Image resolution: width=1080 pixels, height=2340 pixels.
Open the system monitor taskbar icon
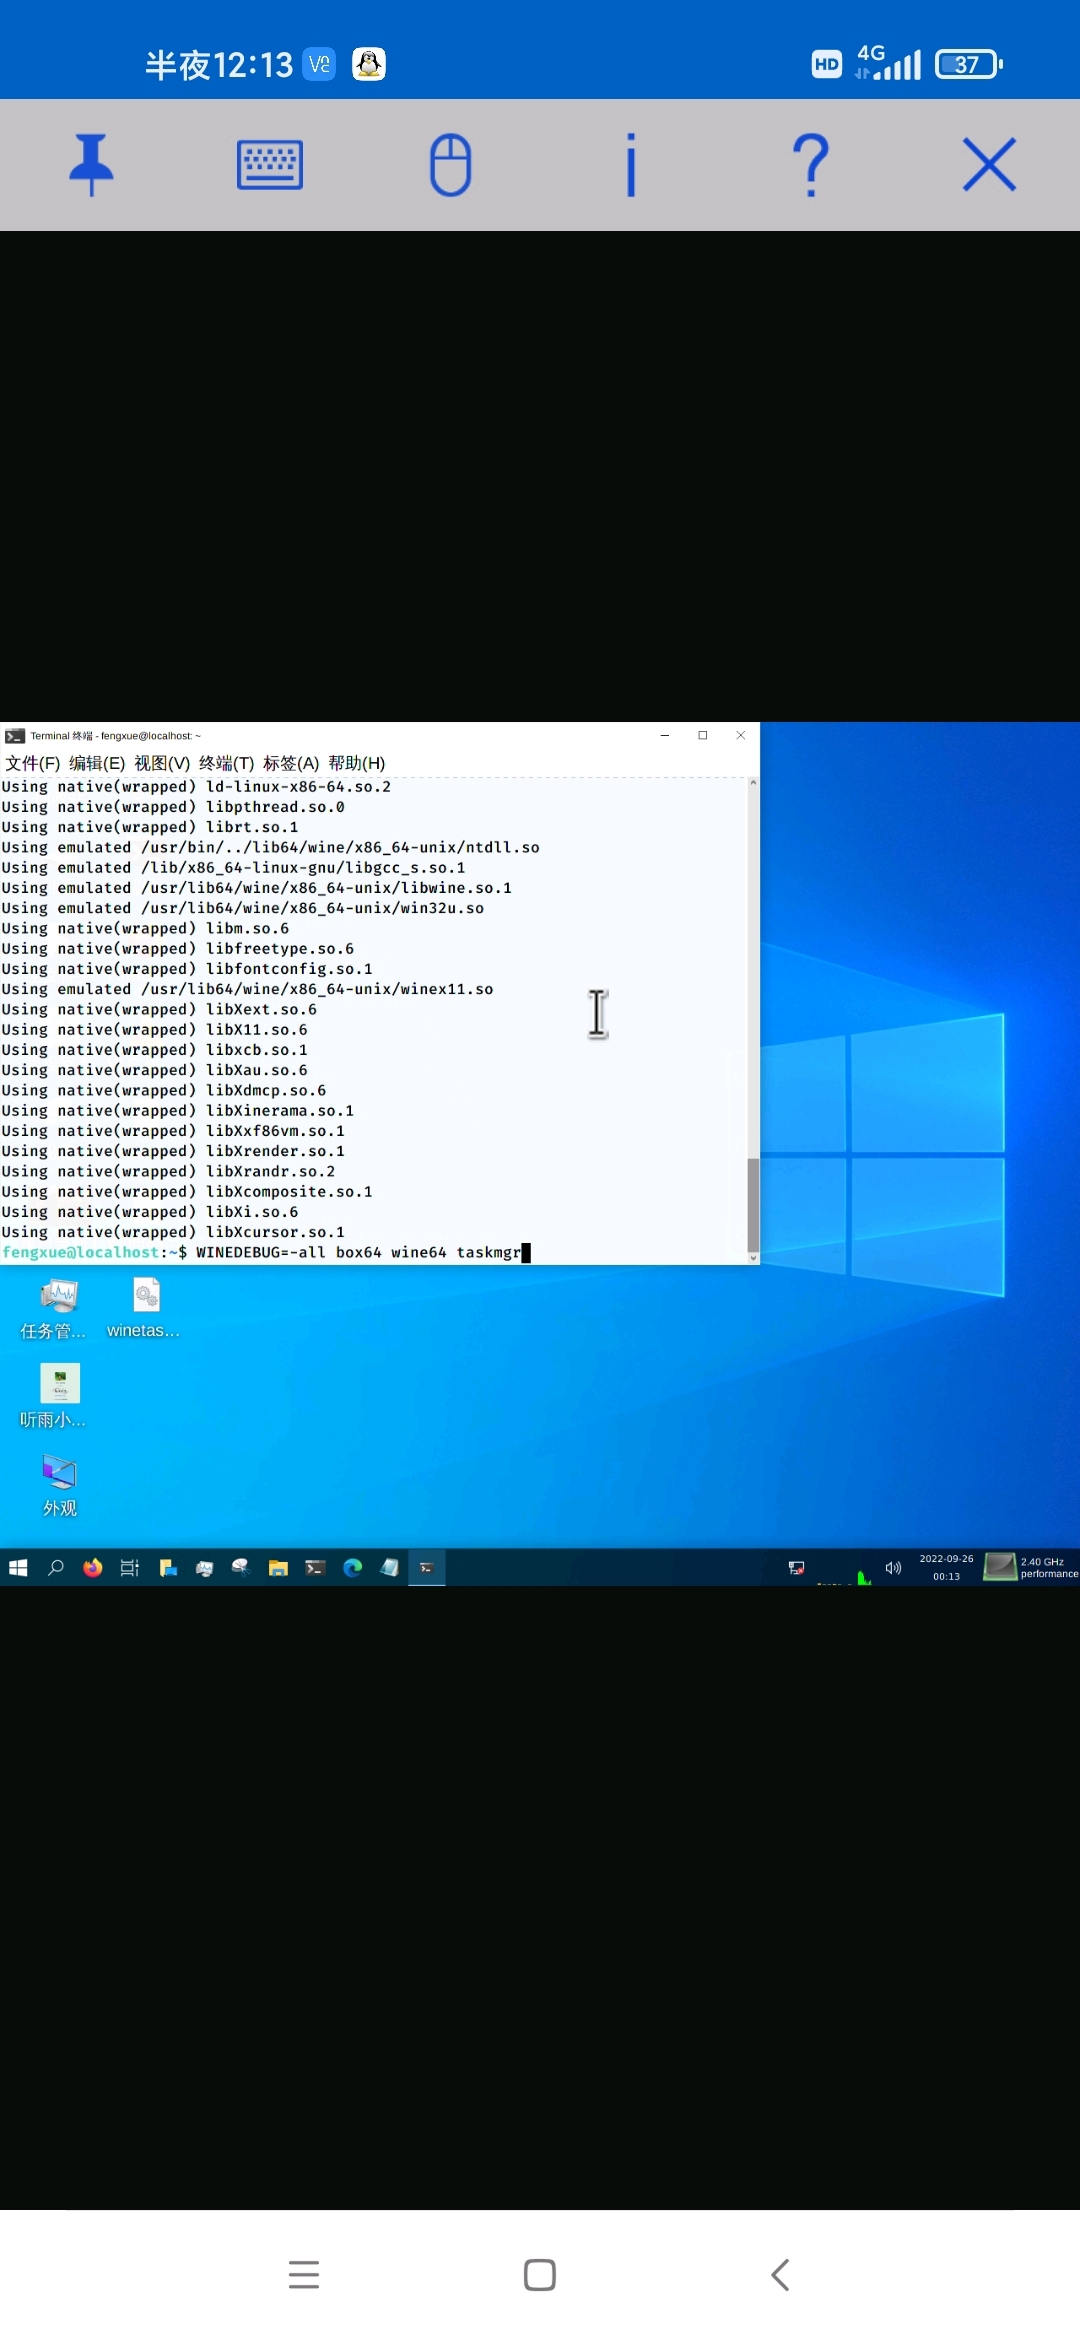[205, 1568]
